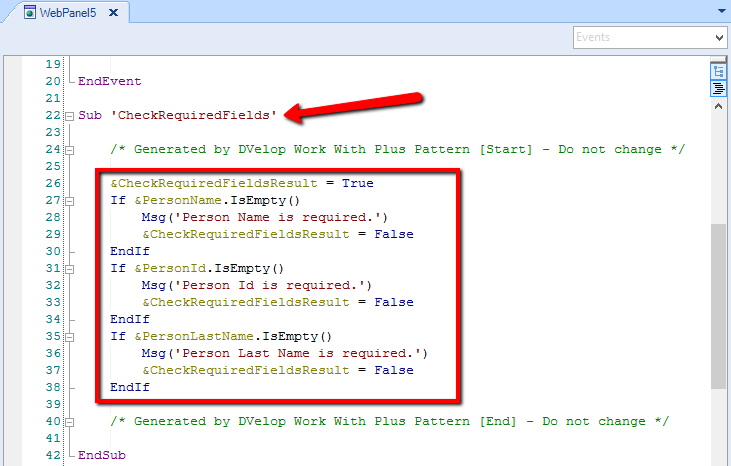Toggle outlining icon above the scrollbar
The image size is (731, 466).
pos(718,72)
